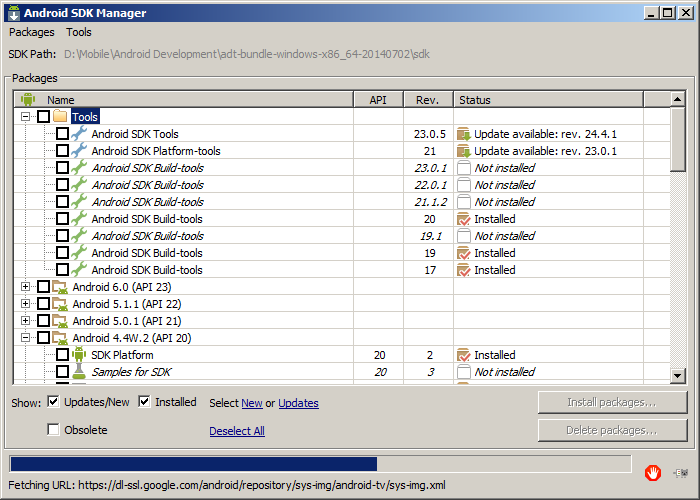Screen dimensions: 700x500
Task: Open the Packages menu
Action: coord(32,32)
